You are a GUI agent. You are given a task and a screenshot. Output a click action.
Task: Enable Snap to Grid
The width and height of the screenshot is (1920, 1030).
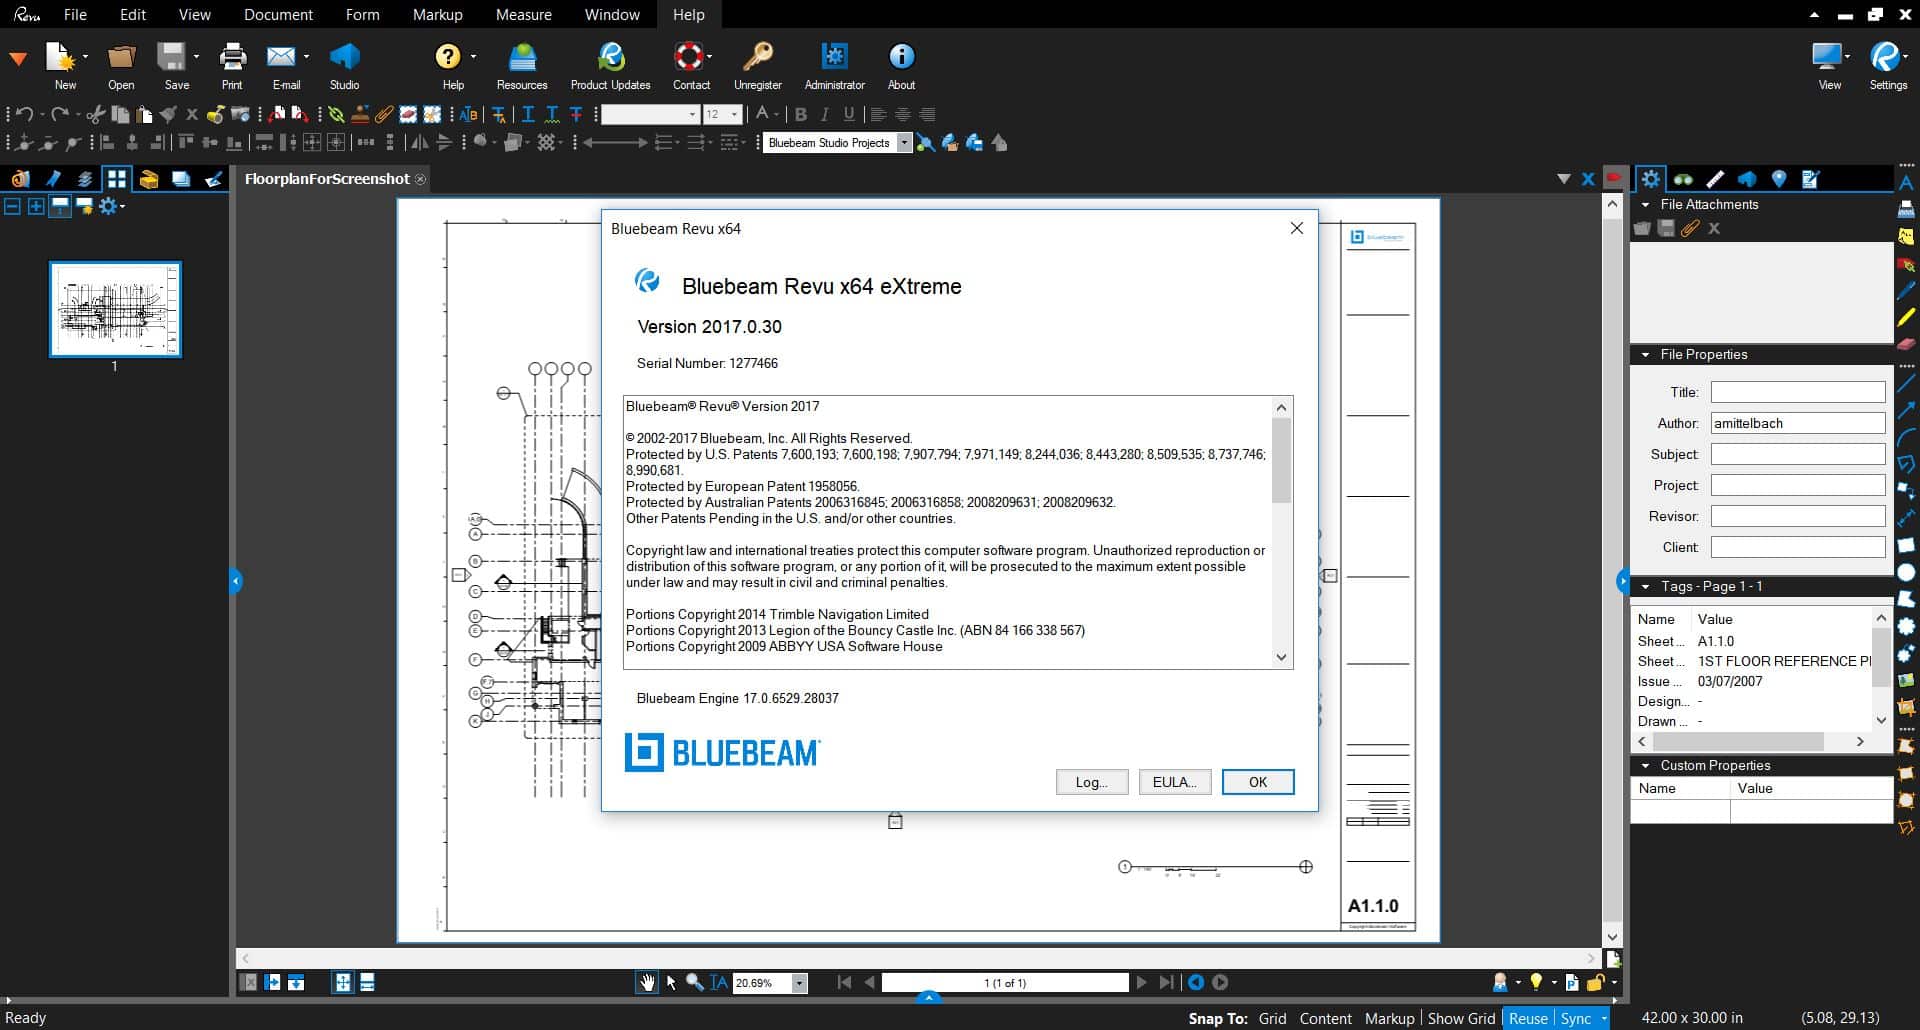point(1271,1018)
